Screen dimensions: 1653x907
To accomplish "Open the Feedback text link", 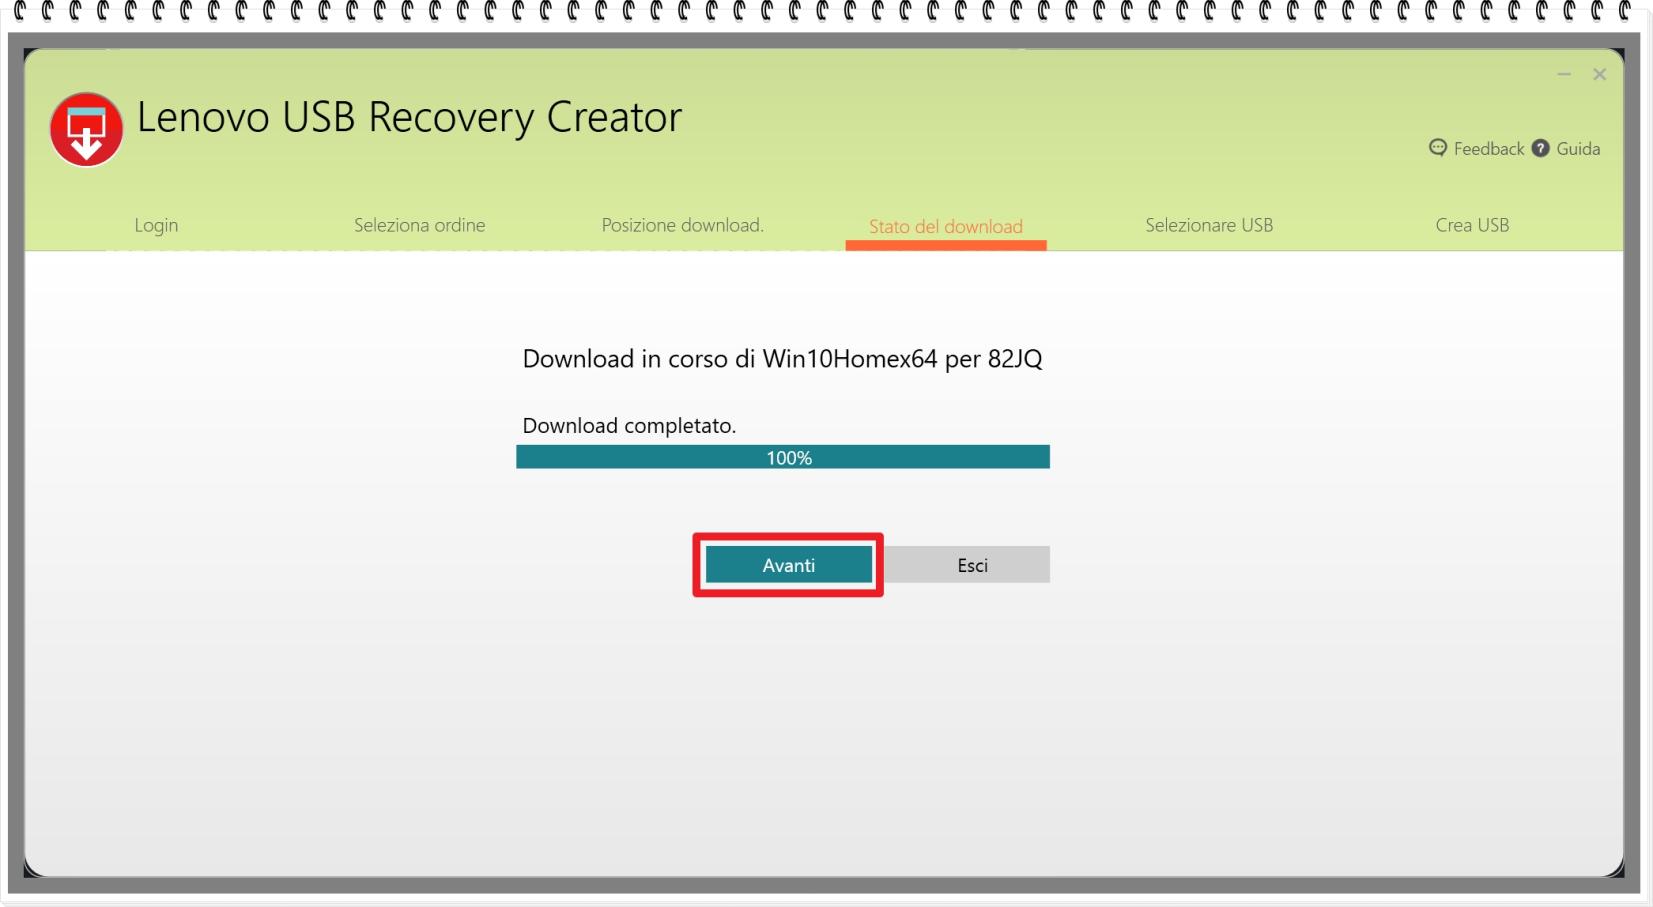I will 1488,149.
